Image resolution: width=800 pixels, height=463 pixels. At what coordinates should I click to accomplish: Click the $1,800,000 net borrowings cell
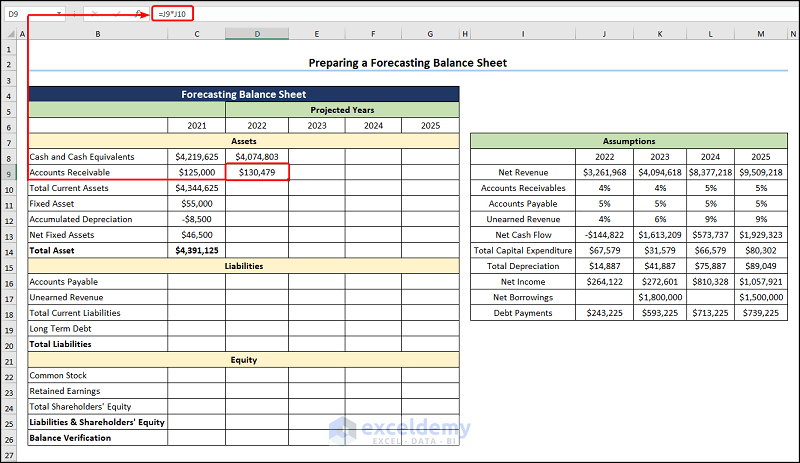tap(660, 297)
